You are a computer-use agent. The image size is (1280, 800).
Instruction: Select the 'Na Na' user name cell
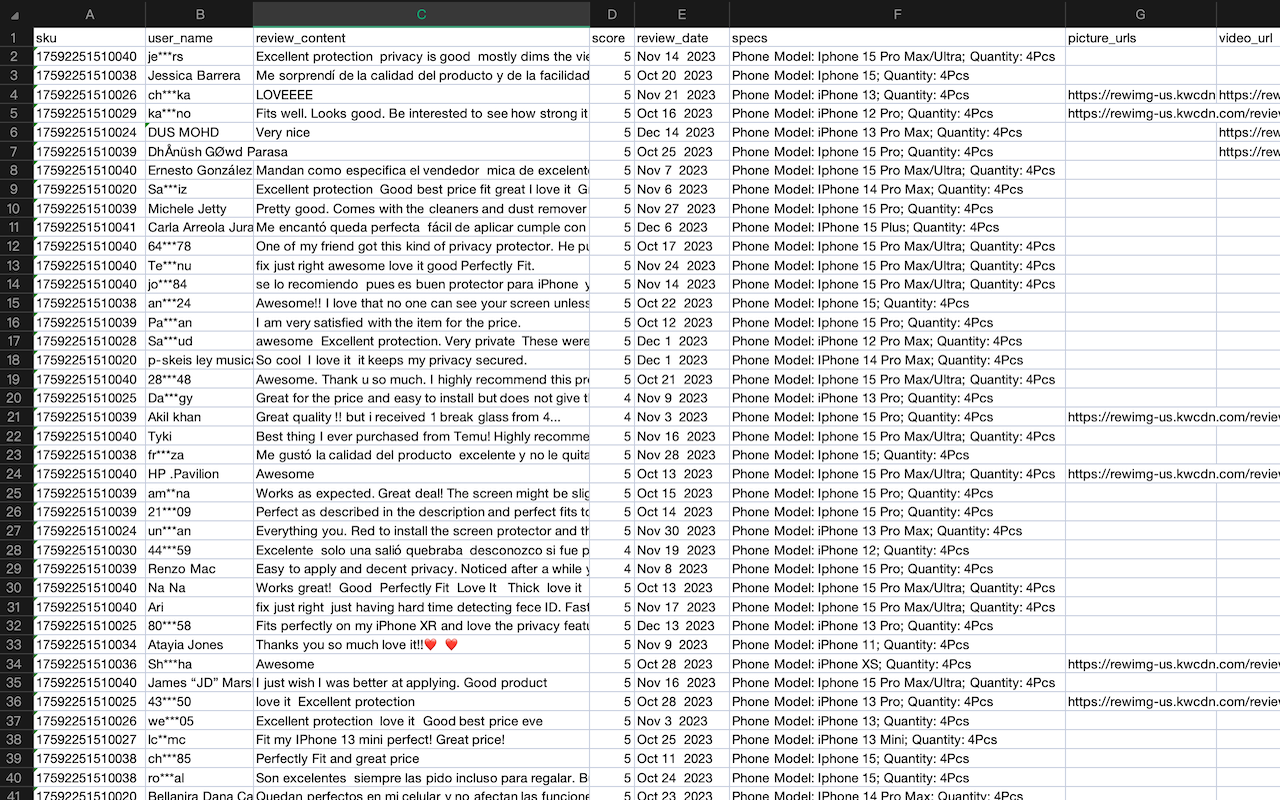tap(199, 588)
